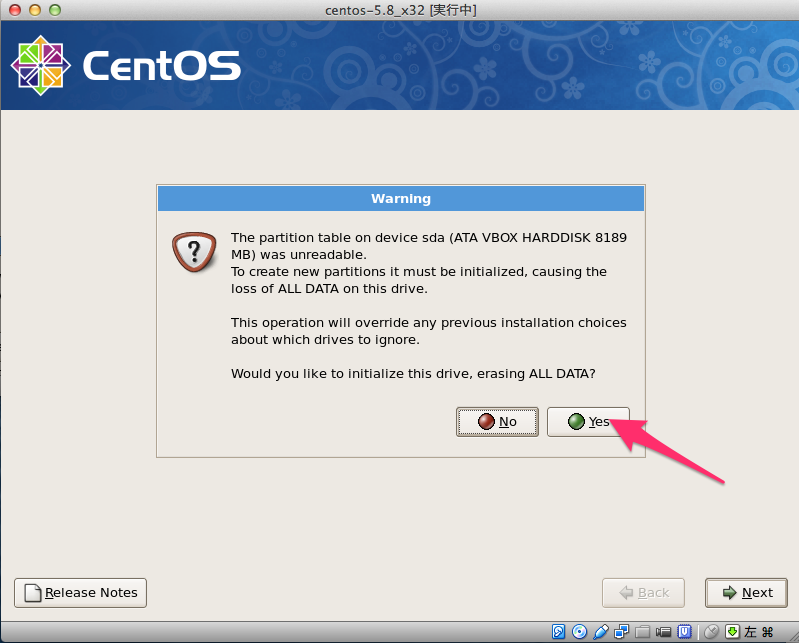Open VirtualBox video capture indicator

click(663, 632)
